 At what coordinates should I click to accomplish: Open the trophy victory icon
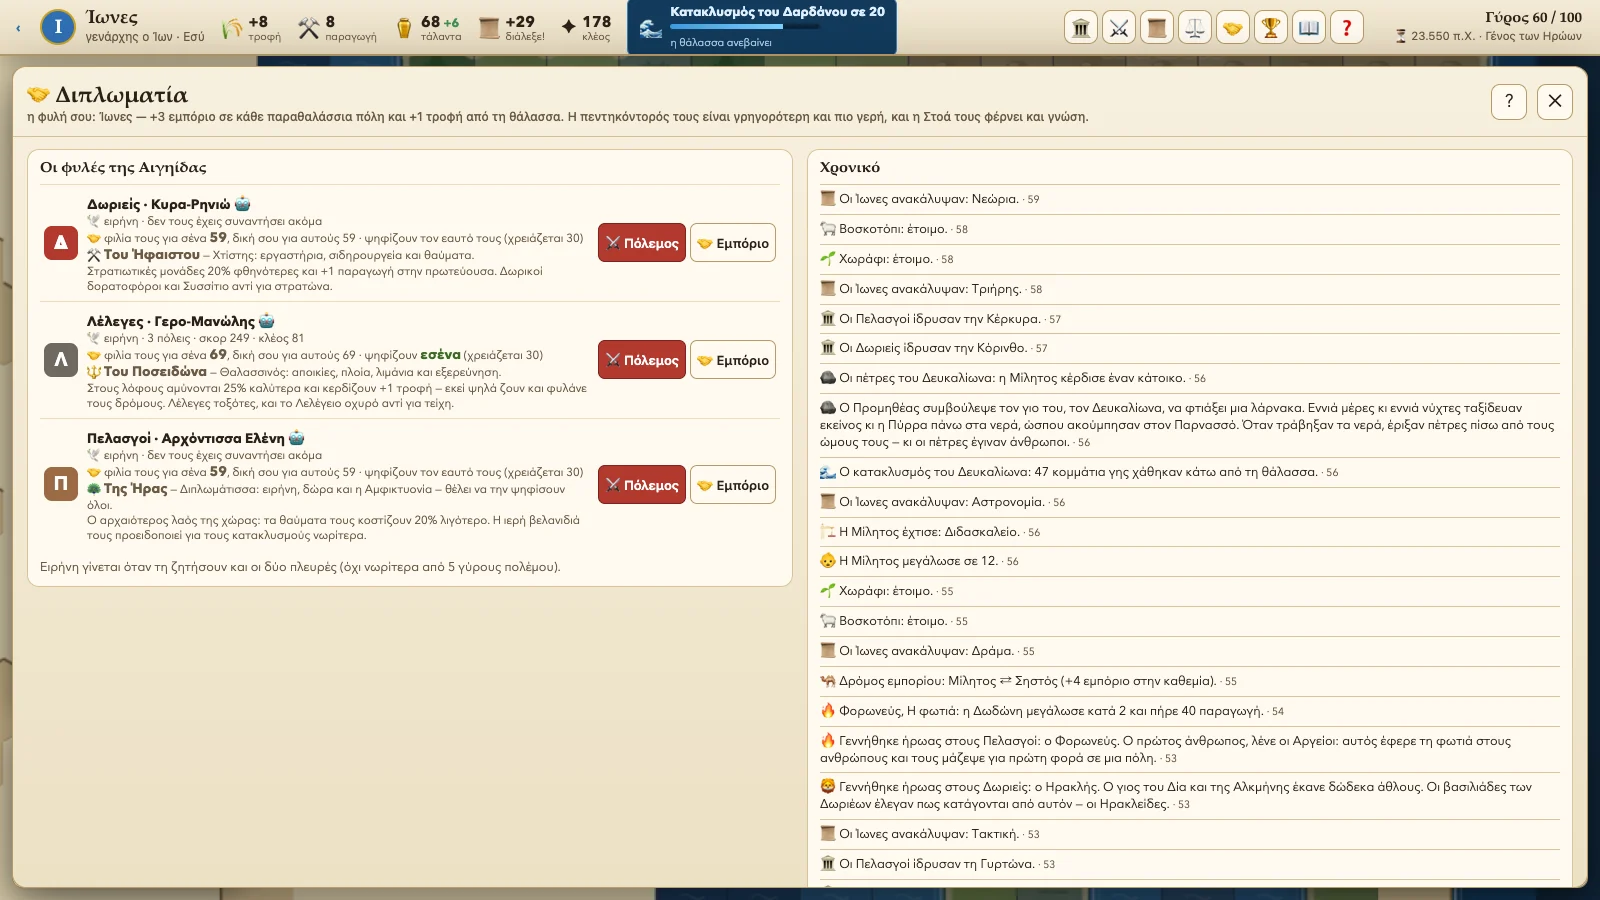[1271, 28]
